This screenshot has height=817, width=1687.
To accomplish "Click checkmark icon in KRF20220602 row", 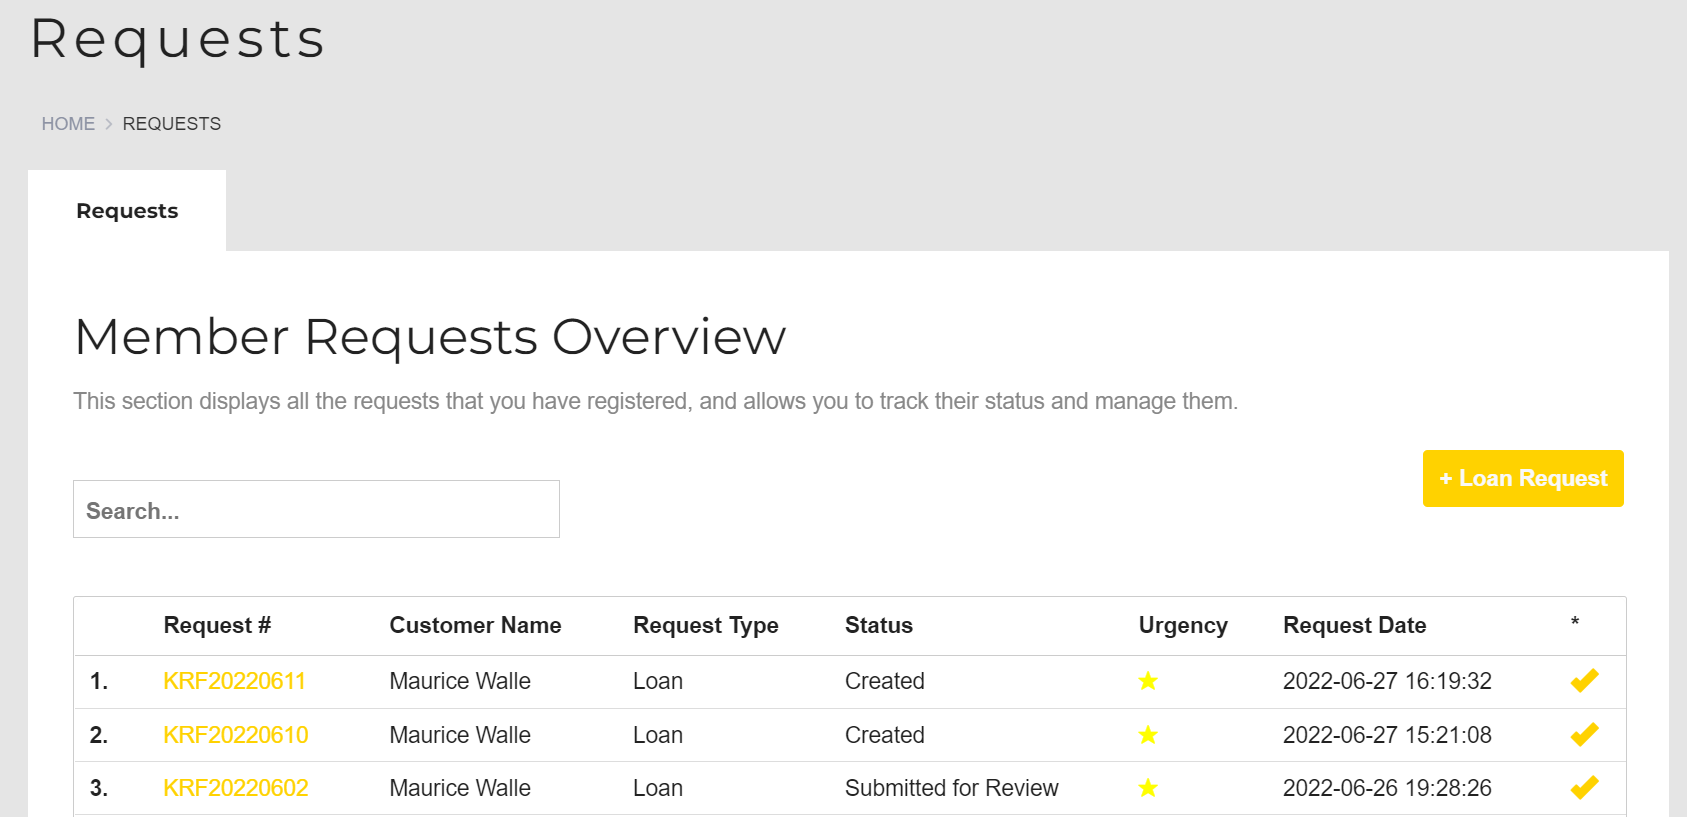I will tap(1583, 788).
